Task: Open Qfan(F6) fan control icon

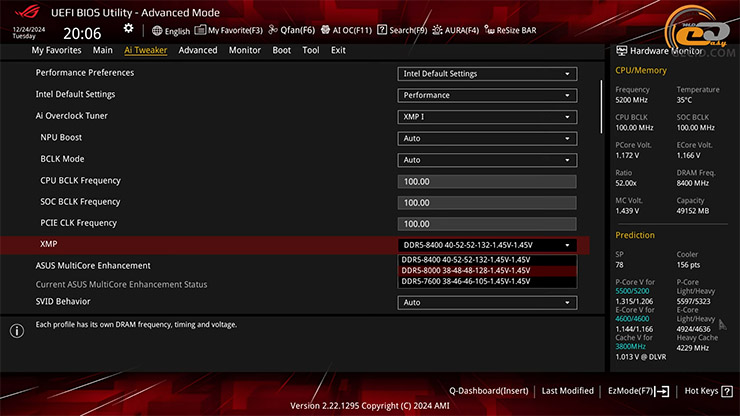Action: click(x=273, y=30)
